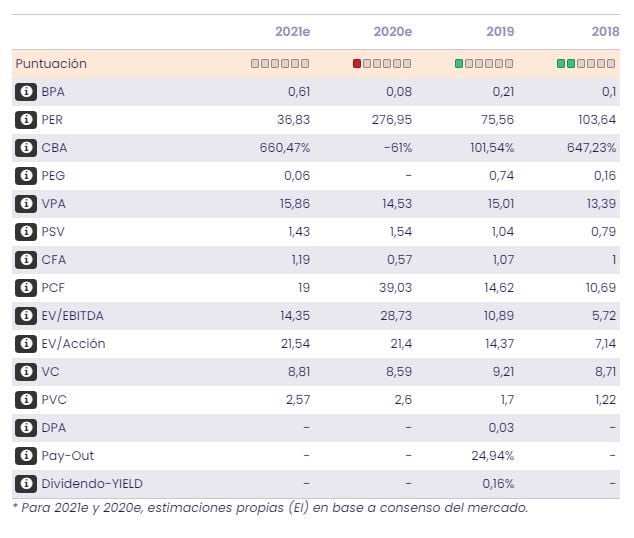Open the PCF info icon
Viewport: 634px width, 538px height.
click(25, 288)
